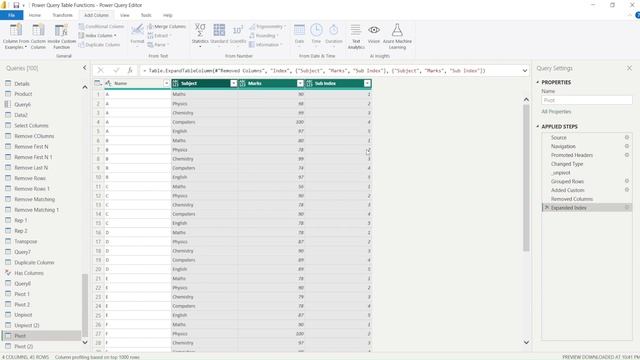Open Source step settings gear

627,138
